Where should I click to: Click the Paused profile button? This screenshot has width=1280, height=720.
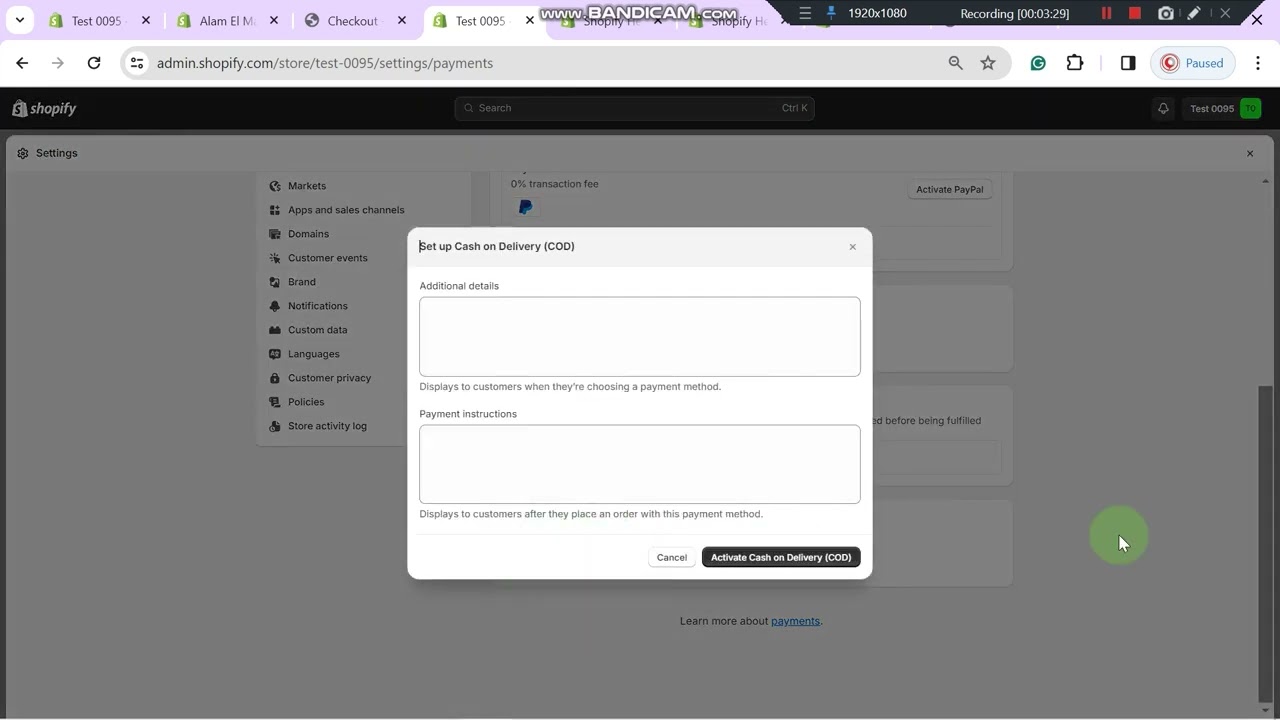(x=1193, y=63)
